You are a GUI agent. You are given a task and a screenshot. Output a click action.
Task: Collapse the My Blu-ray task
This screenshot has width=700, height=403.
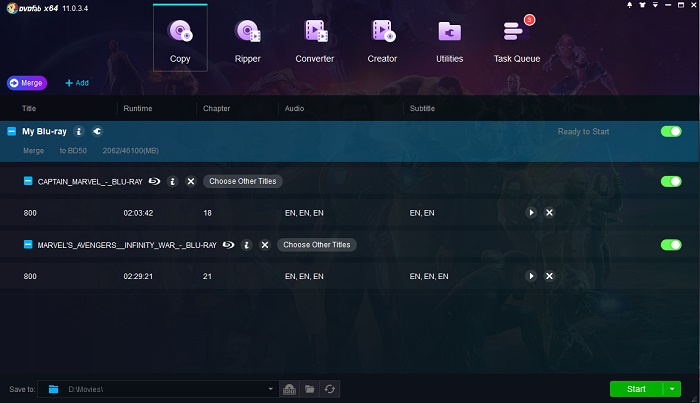click(x=12, y=131)
